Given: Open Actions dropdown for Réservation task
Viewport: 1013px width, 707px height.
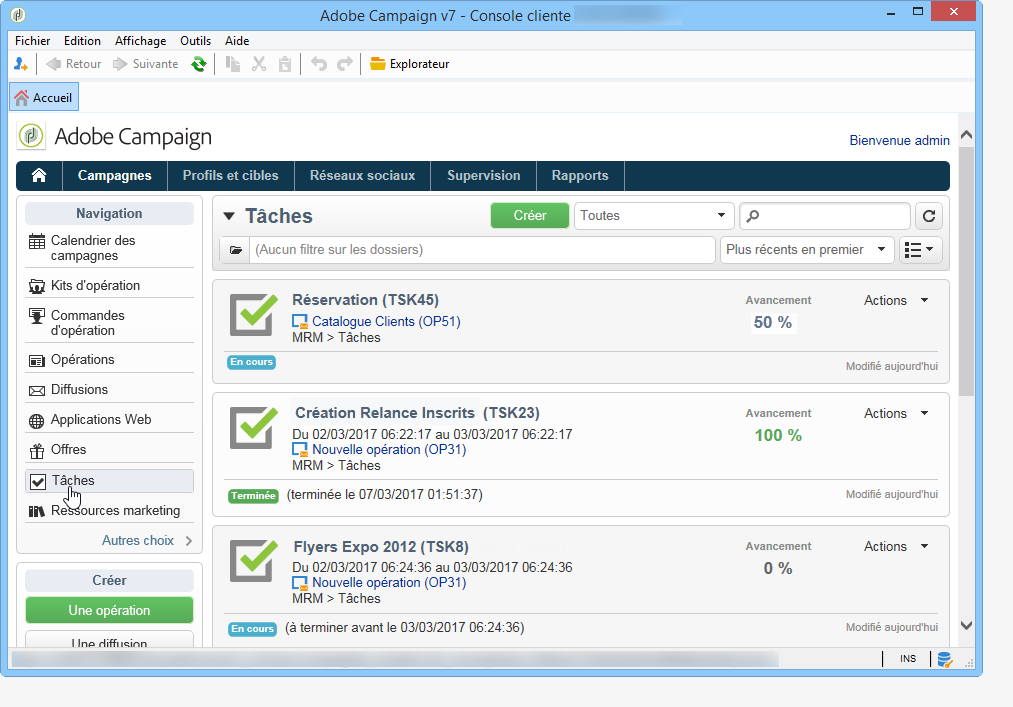Looking at the screenshot, I should (x=896, y=301).
